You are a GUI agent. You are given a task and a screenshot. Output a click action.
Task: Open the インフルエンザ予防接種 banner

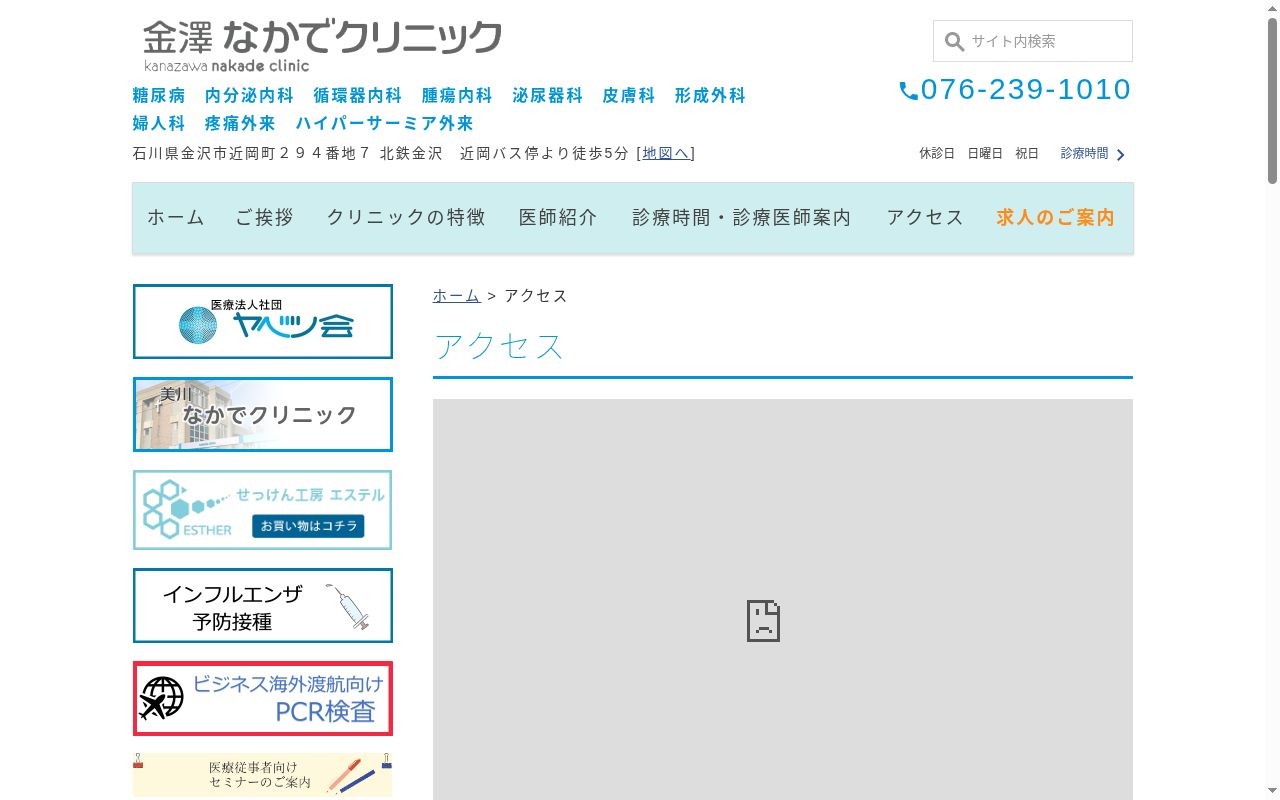(263, 606)
